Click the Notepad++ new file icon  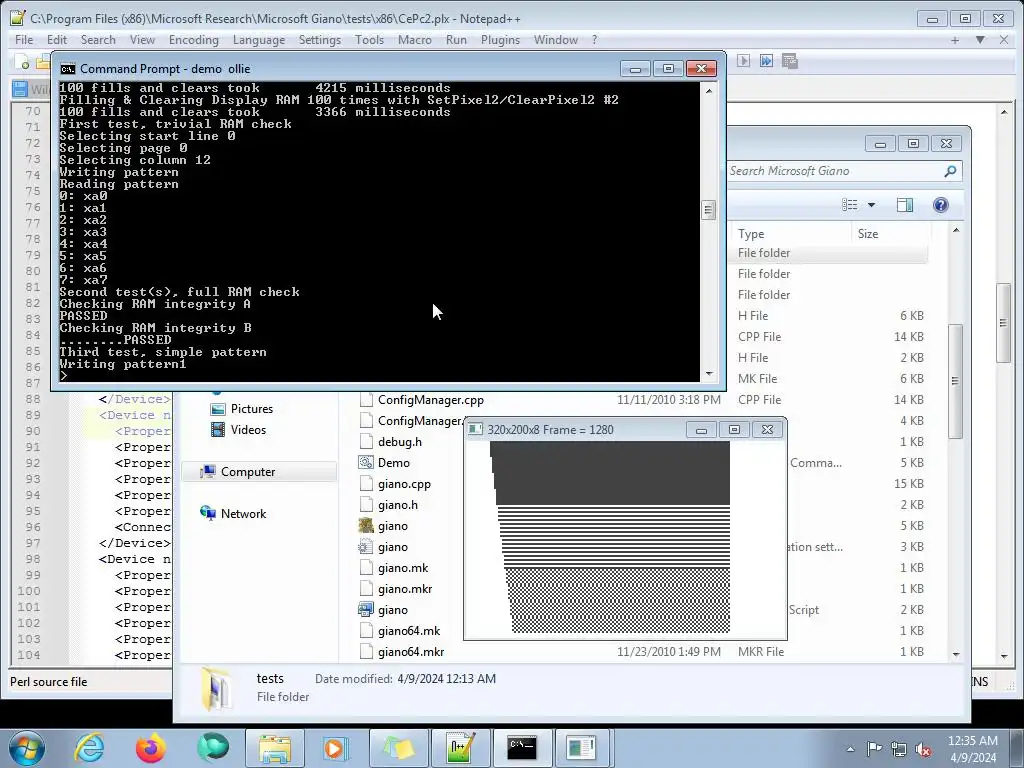coord(22,62)
